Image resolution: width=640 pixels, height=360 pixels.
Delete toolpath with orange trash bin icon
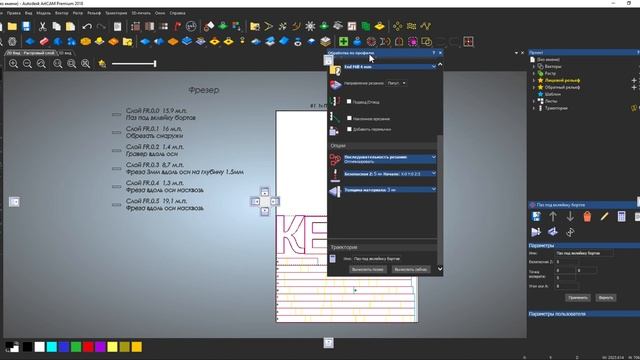point(587,217)
